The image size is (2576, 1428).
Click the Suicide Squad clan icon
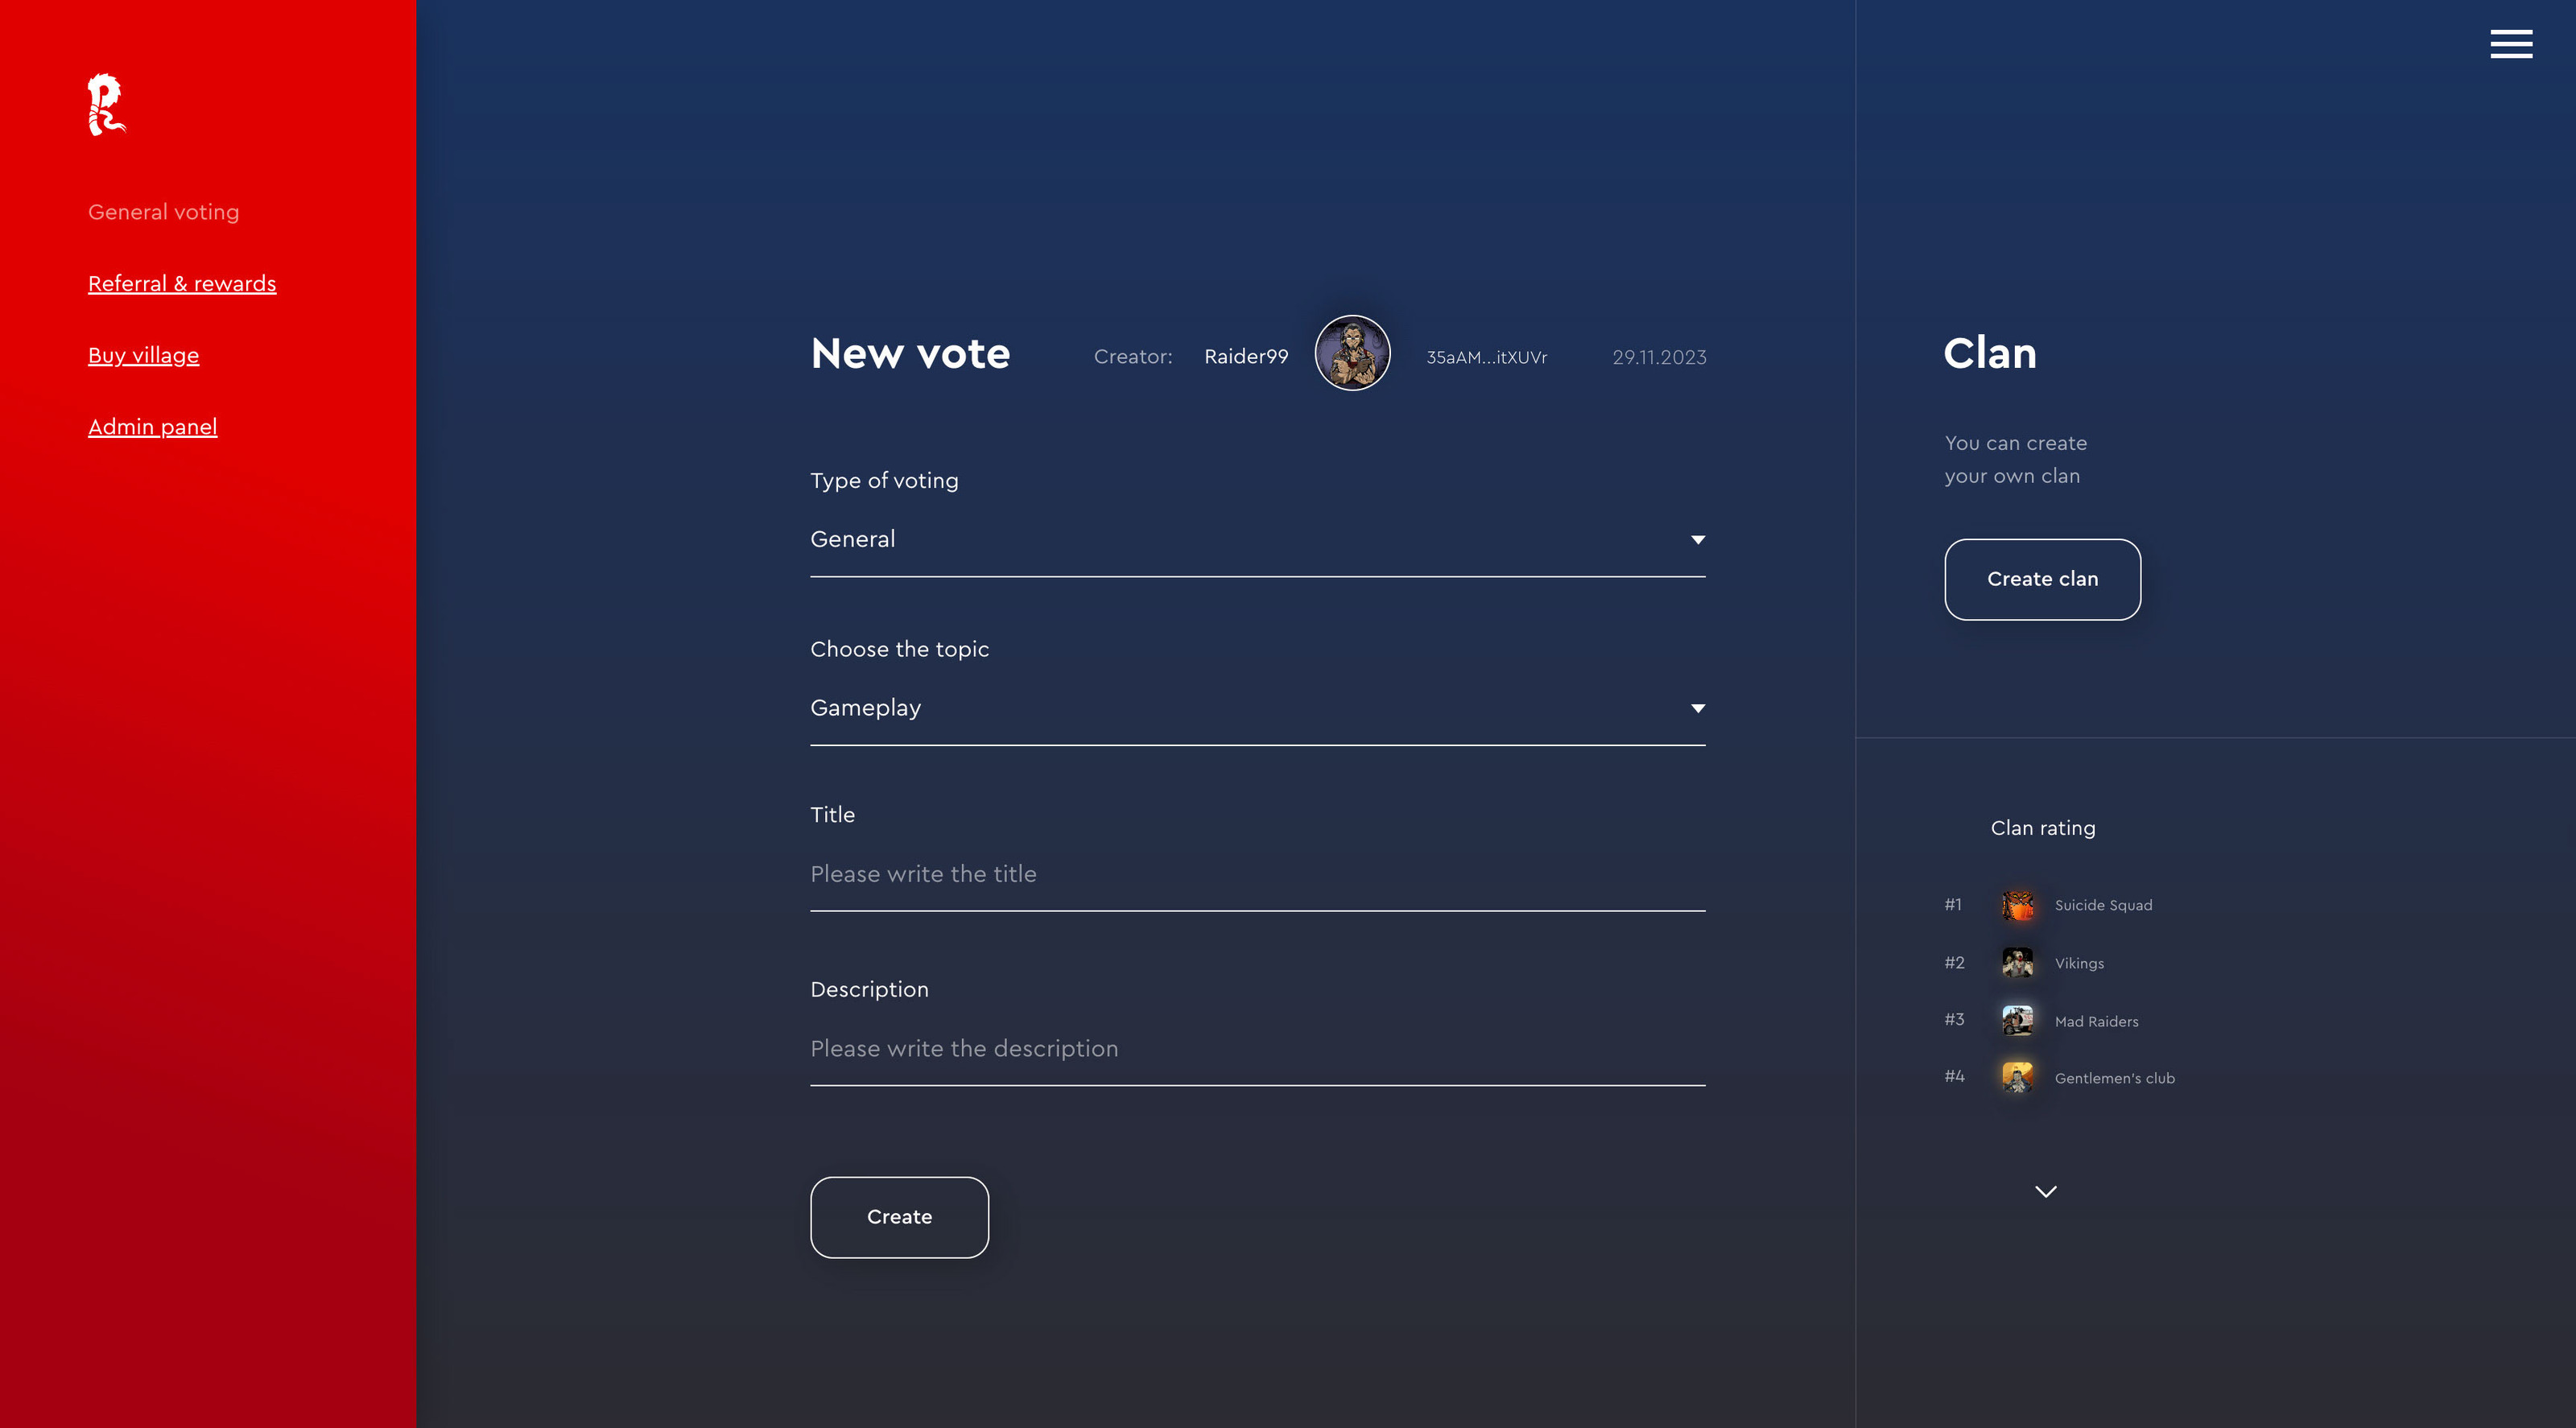tap(2017, 905)
